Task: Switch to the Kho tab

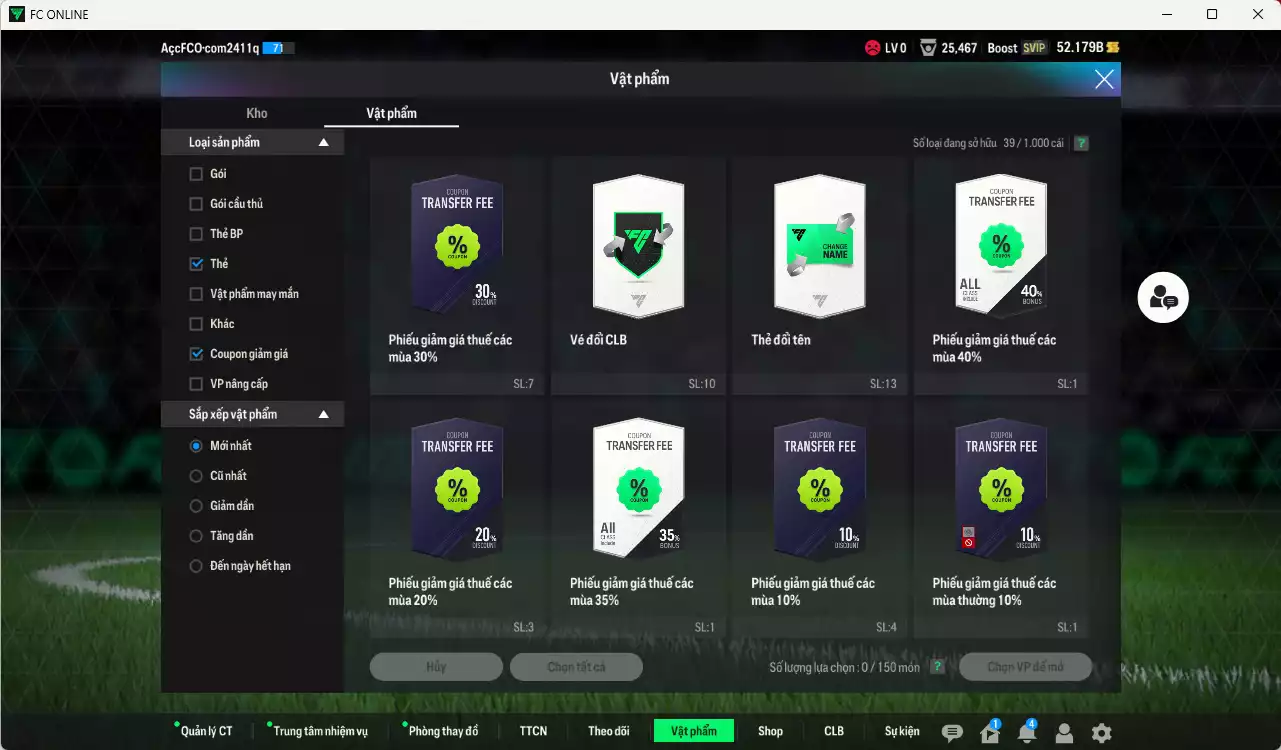Action: point(257,113)
